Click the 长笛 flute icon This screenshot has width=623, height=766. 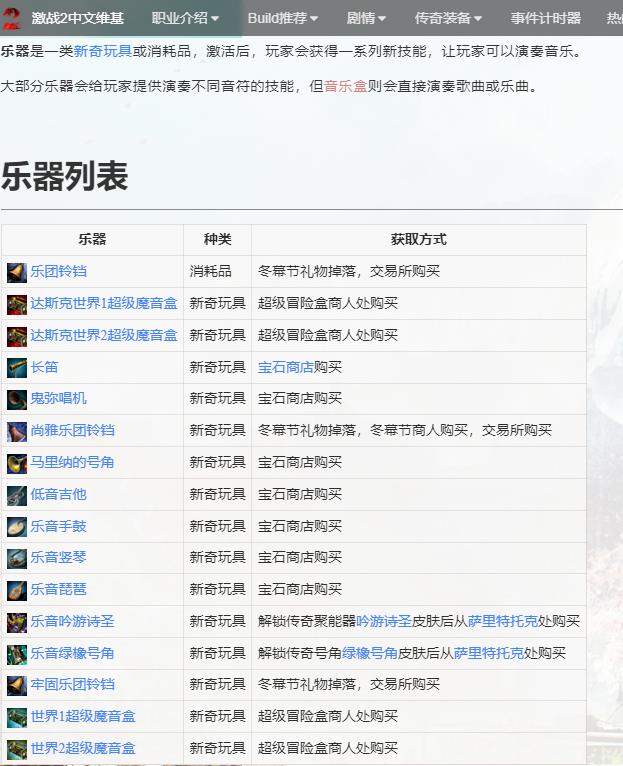(17, 368)
